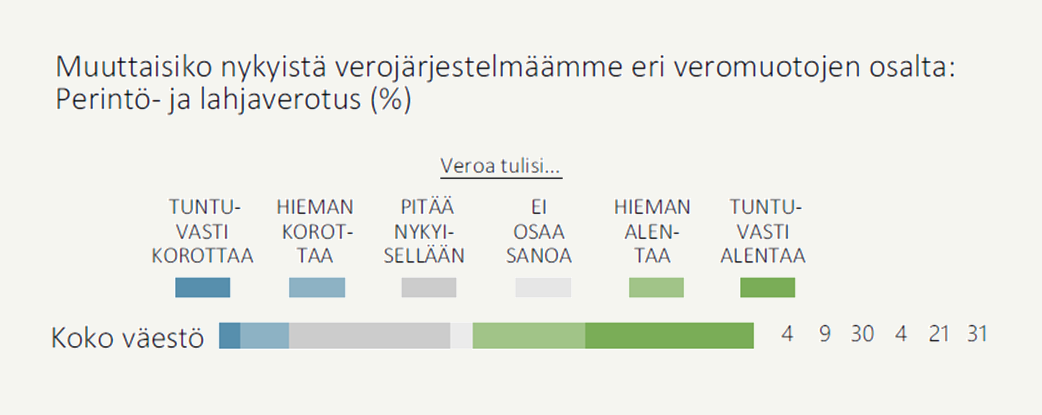
Task: Select the light green segment of the bar
Action: point(528,336)
